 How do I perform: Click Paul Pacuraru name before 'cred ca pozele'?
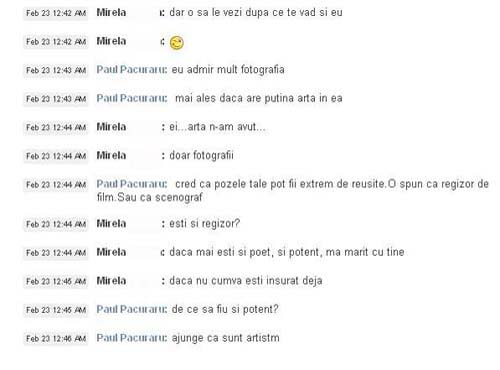coord(132,184)
